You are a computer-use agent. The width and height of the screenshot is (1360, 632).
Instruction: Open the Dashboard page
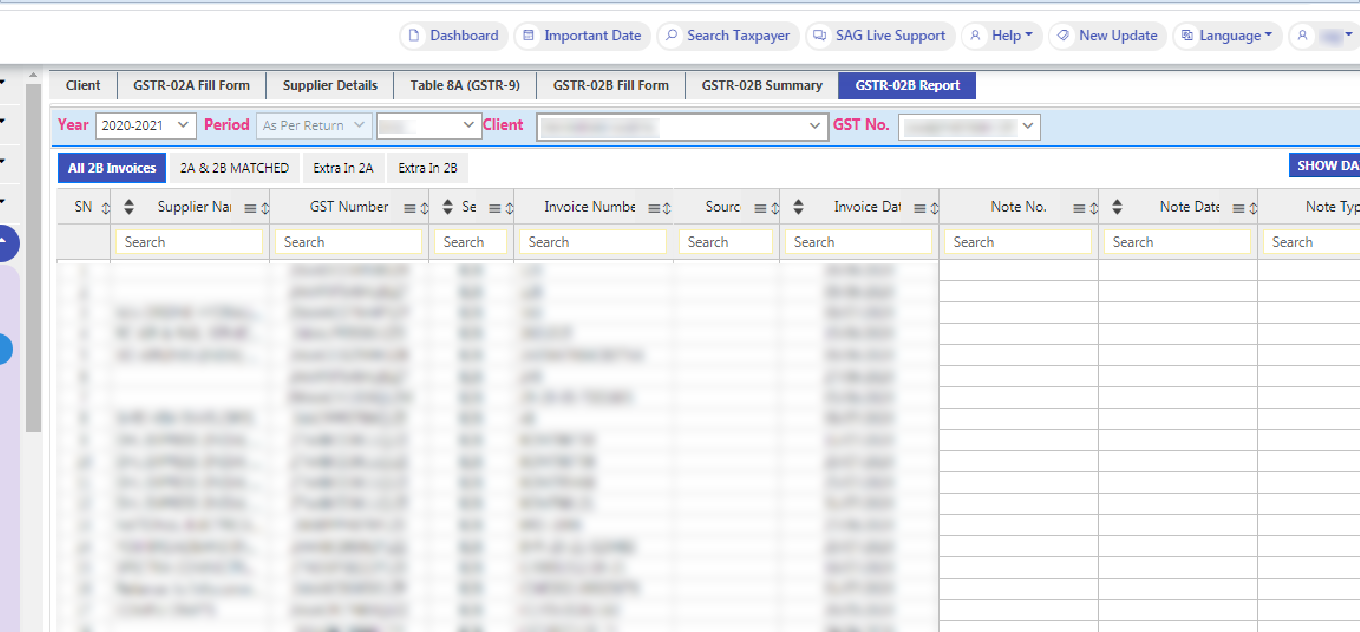pos(454,36)
